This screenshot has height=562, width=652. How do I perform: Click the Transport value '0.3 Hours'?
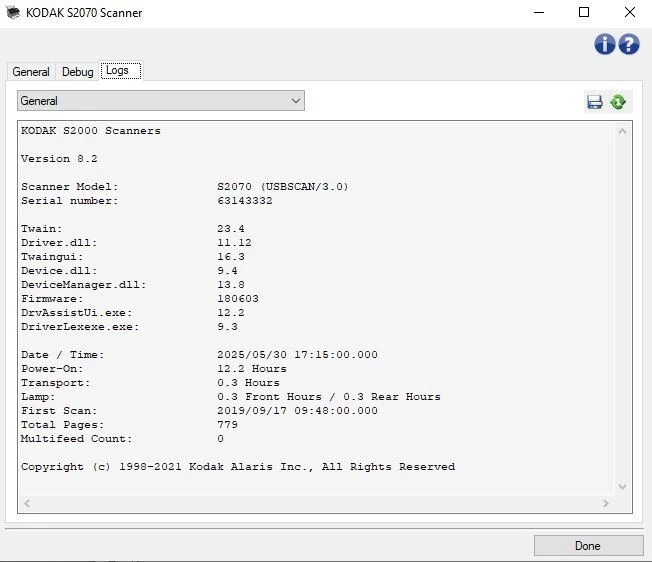(248, 383)
